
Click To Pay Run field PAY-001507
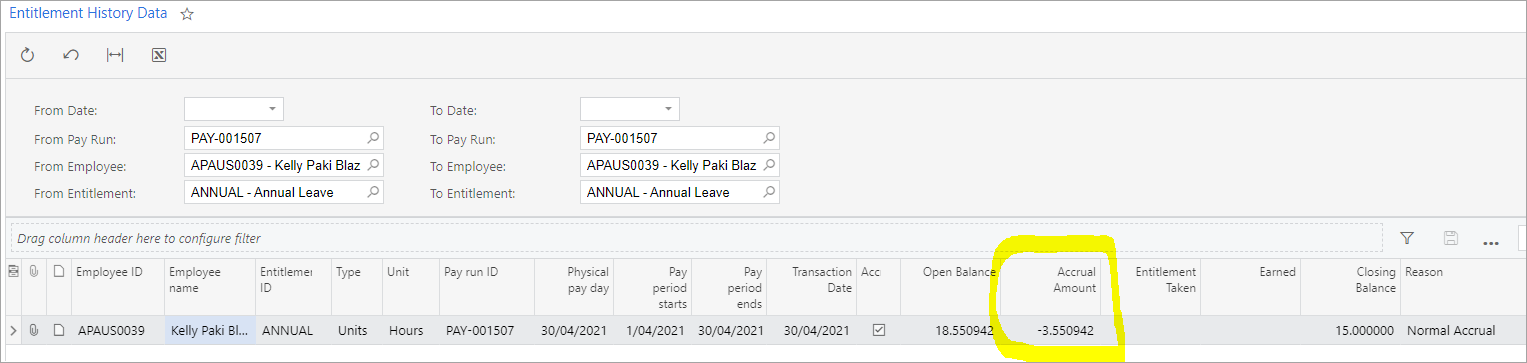680,138
